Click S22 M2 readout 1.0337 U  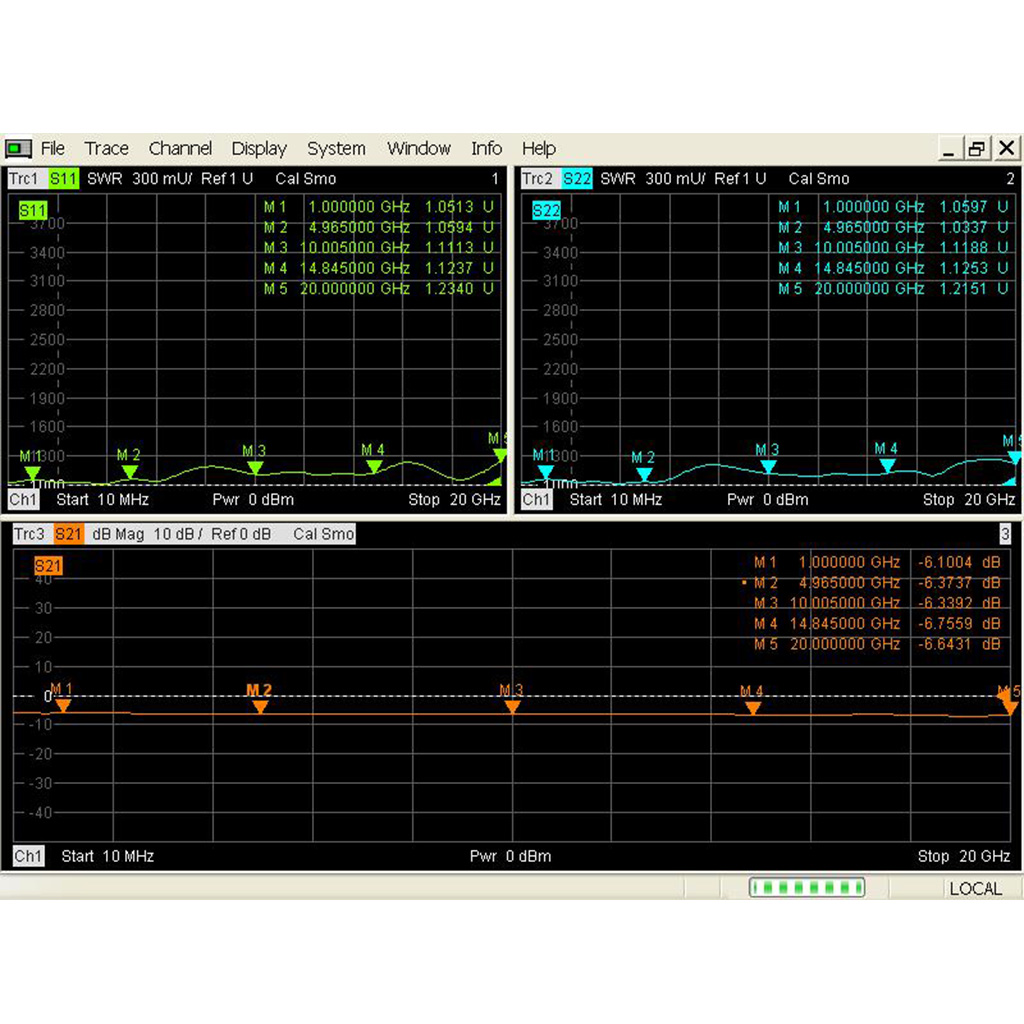973,227
